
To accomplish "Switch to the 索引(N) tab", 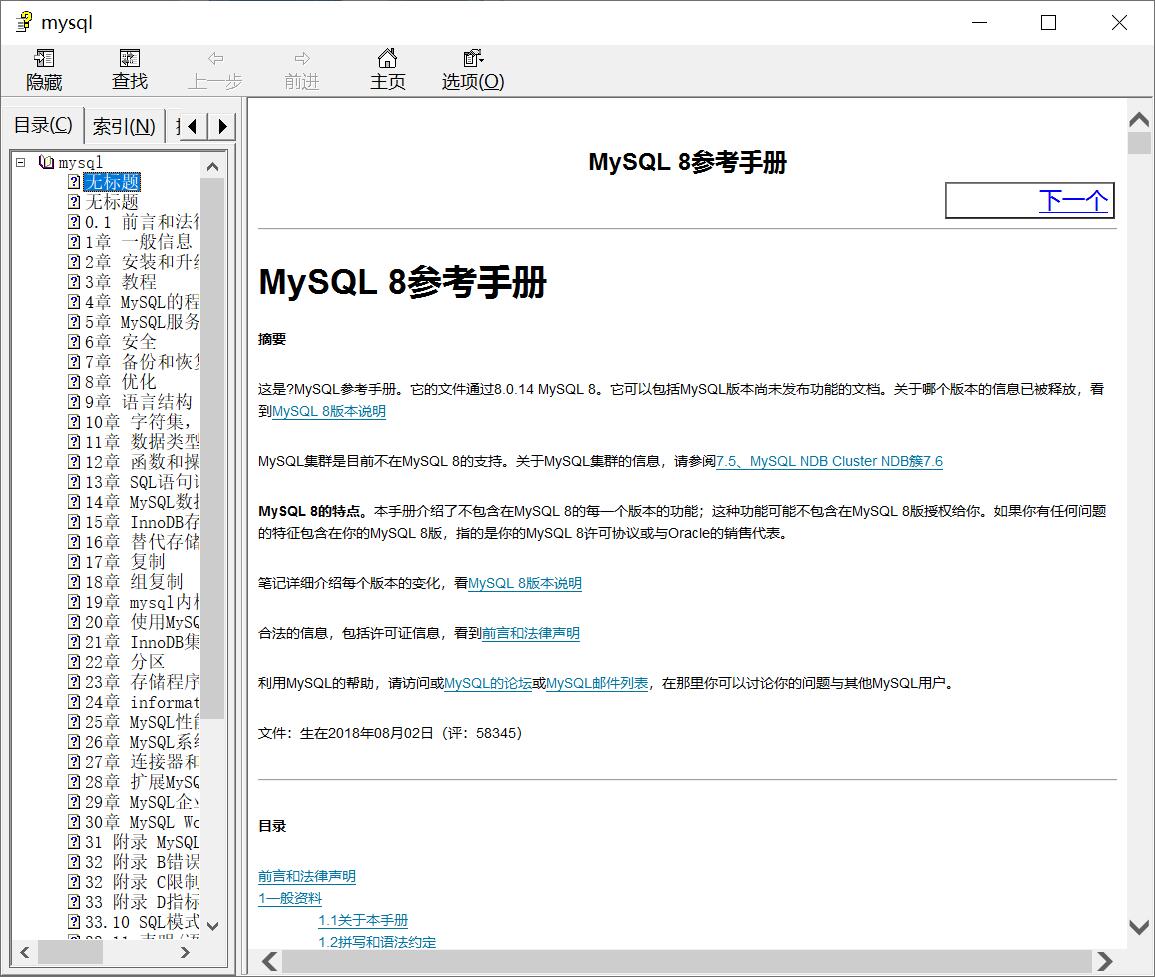I will point(123,125).
